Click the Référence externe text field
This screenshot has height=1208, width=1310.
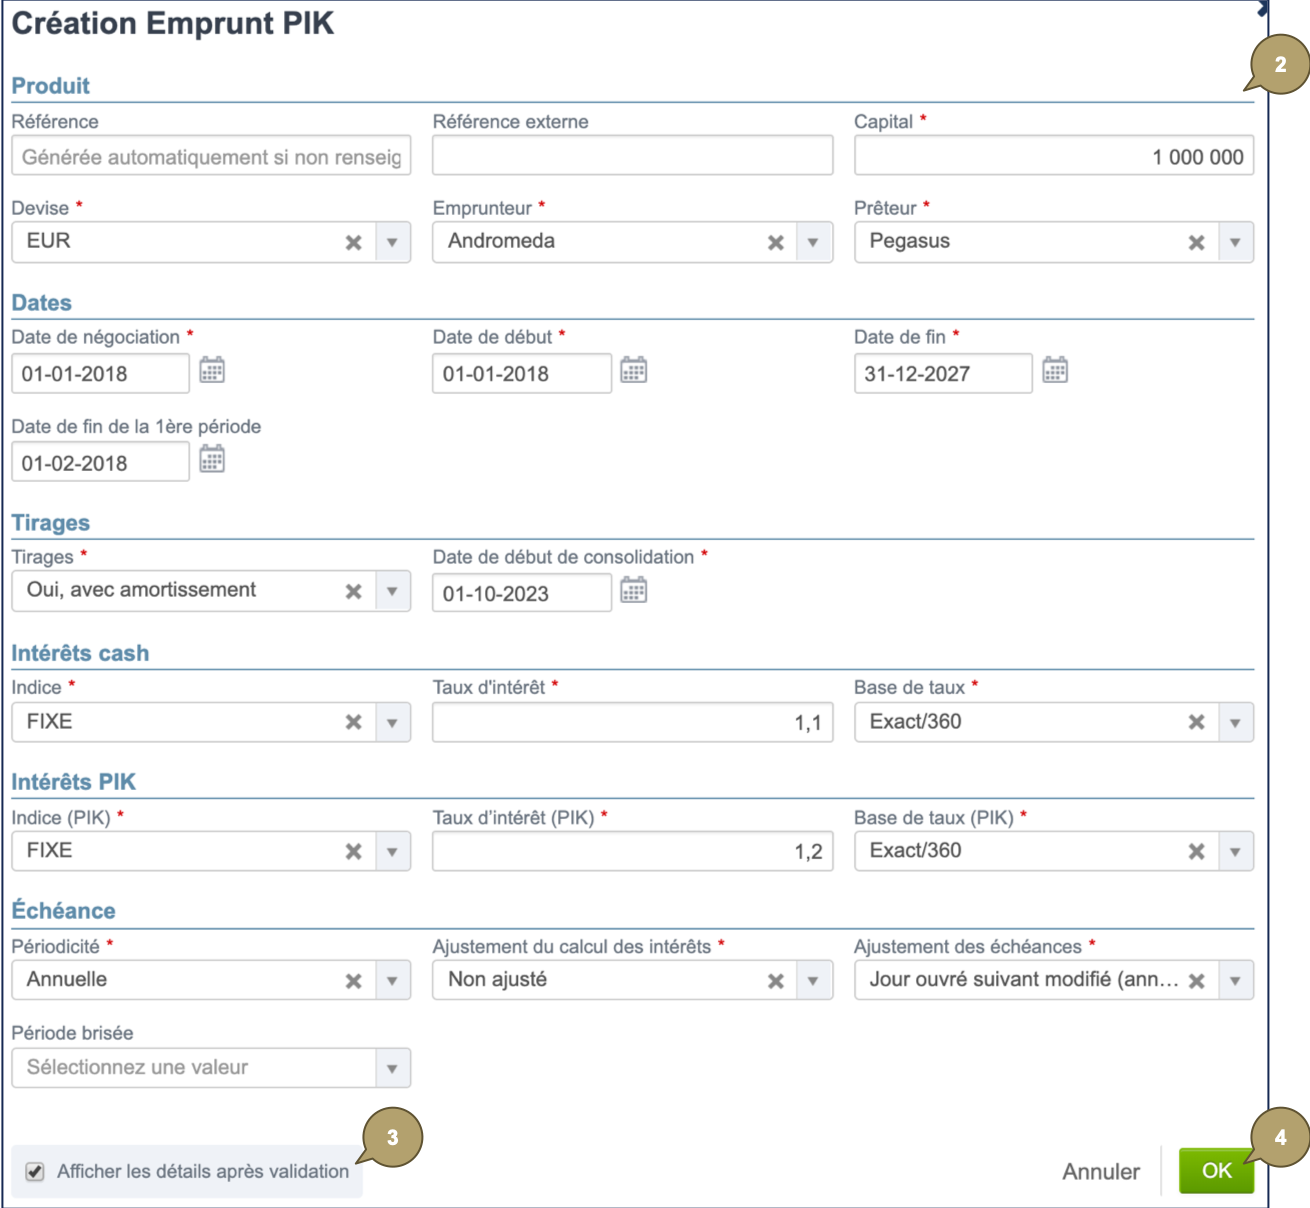coord(632,156)
